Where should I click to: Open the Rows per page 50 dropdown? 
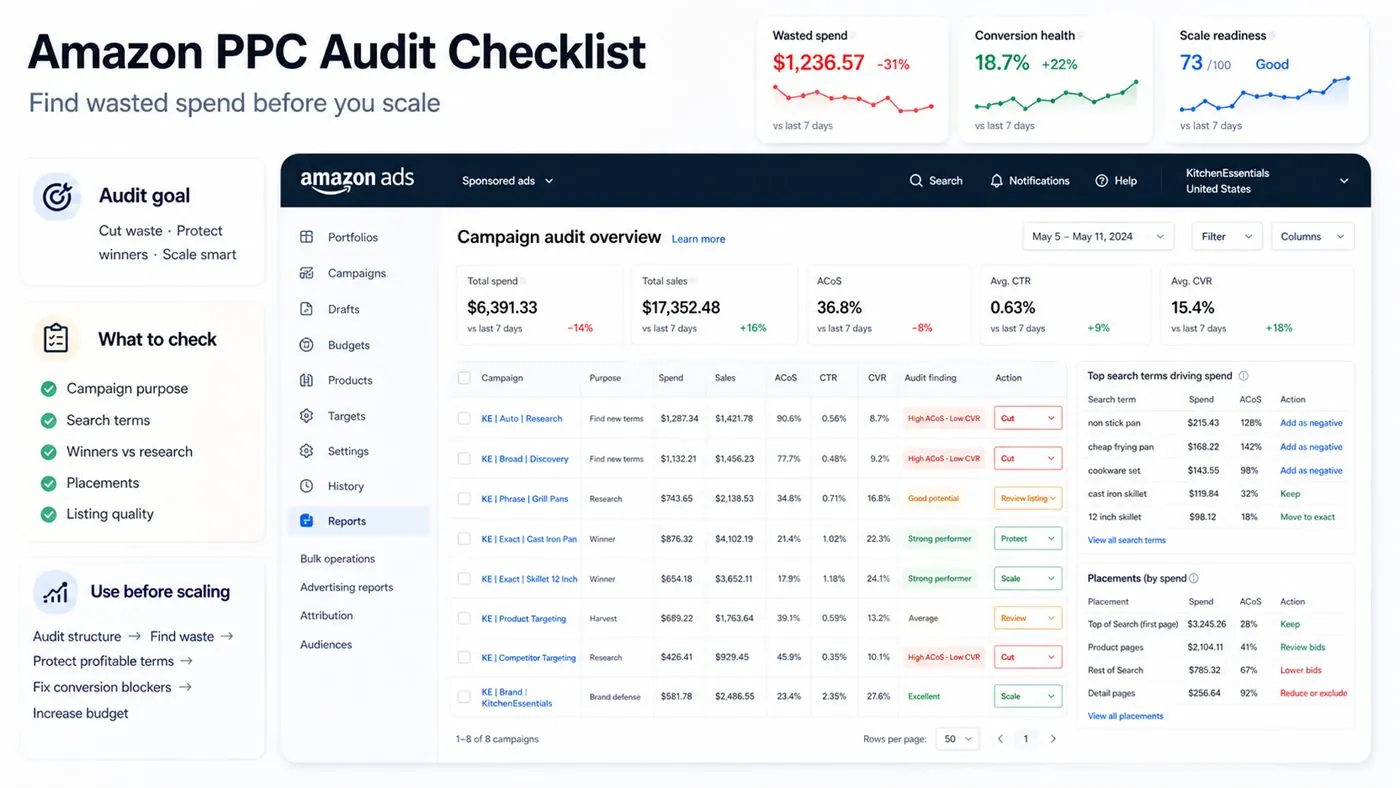(958, 739)
